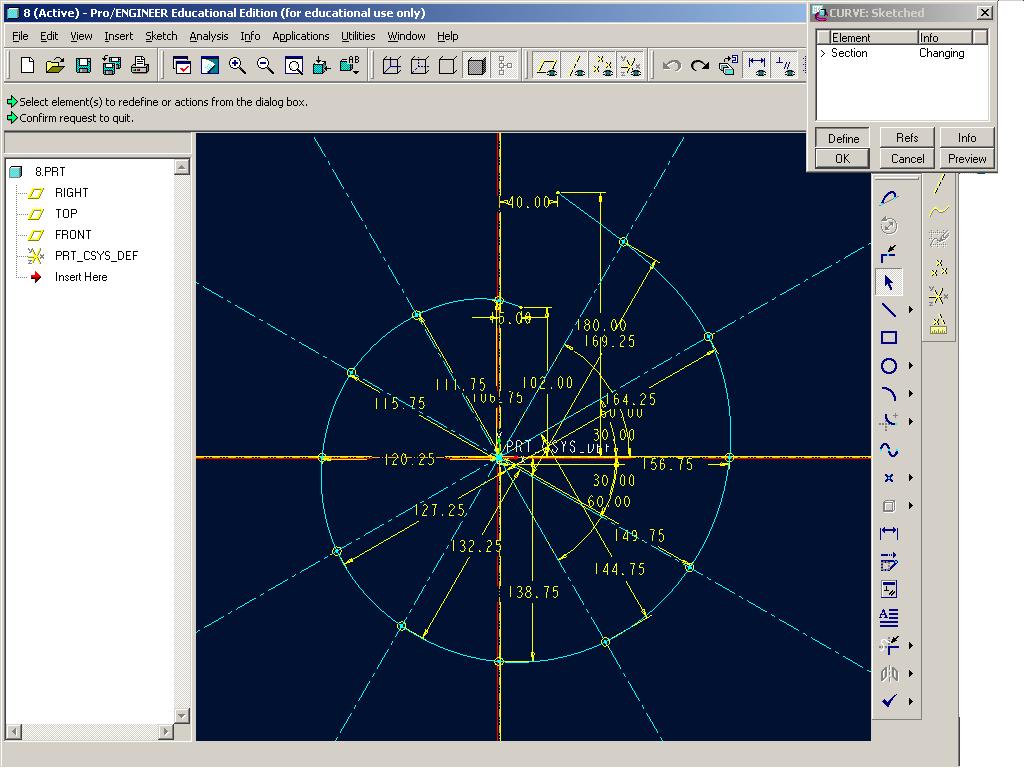Select the Text sketch tool
Image resolution: width=1024 pixels, height=768 pixels.
click(889, 617)
